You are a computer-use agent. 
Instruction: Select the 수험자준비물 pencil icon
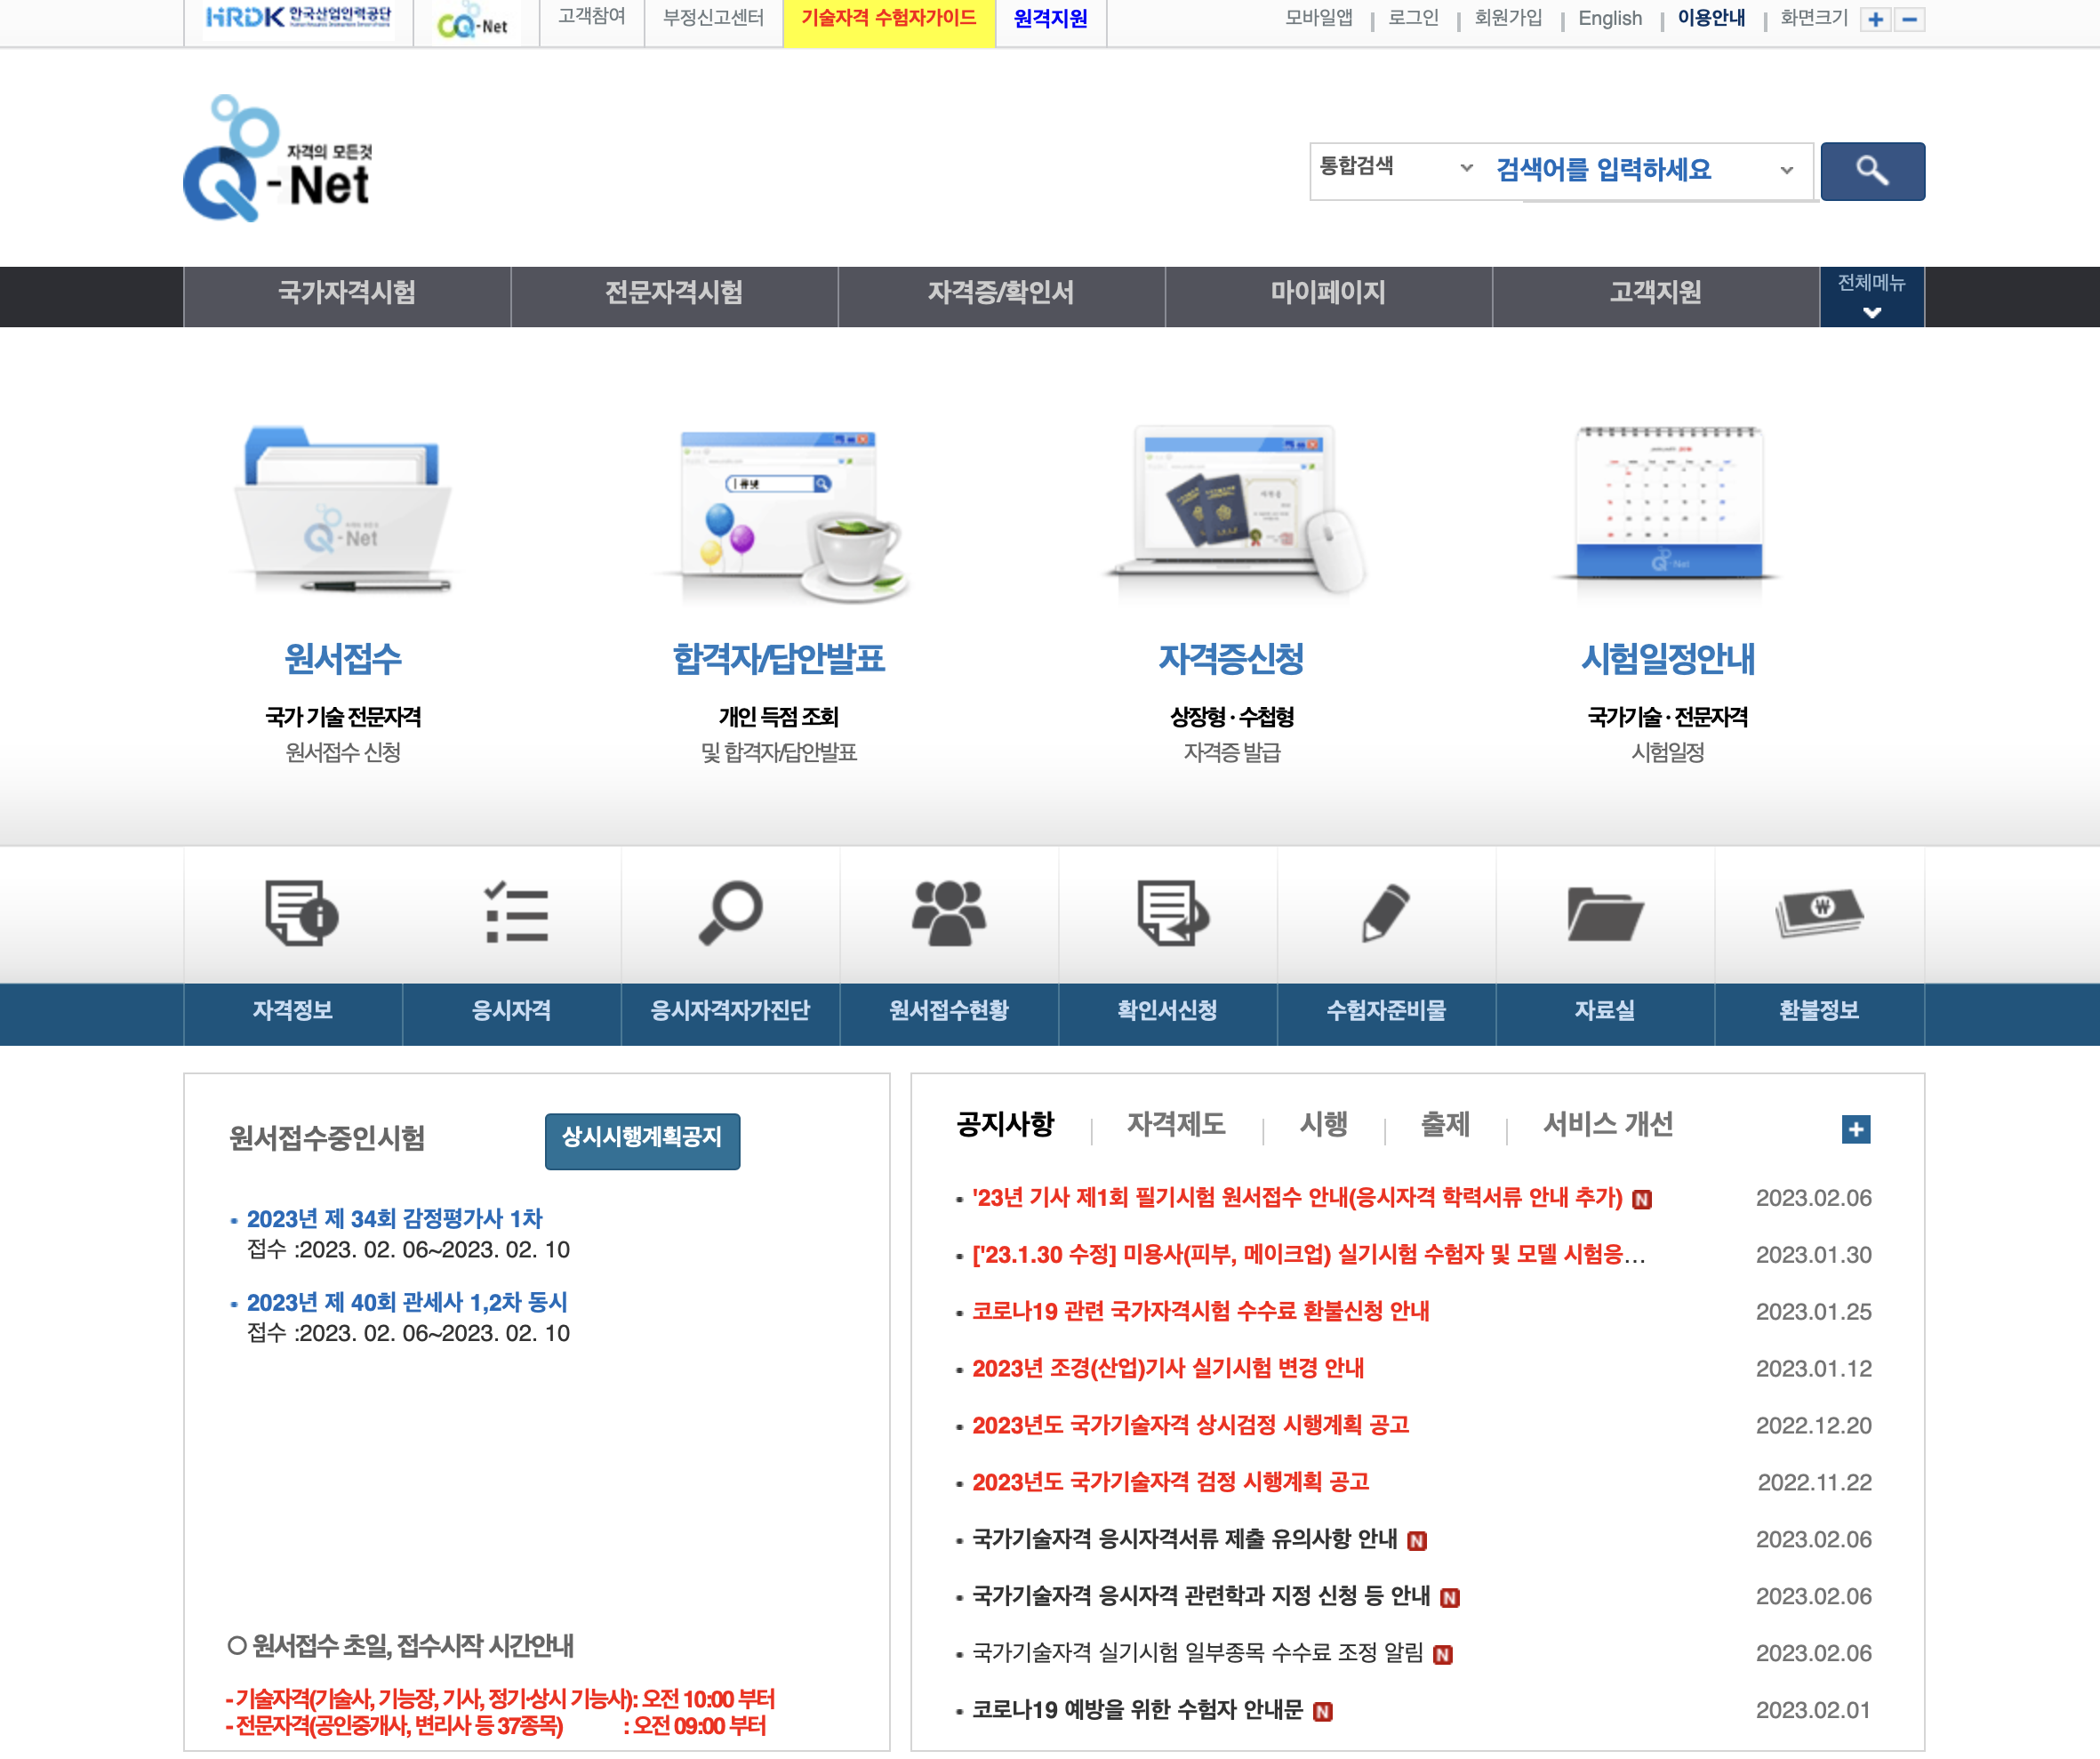1386,913
